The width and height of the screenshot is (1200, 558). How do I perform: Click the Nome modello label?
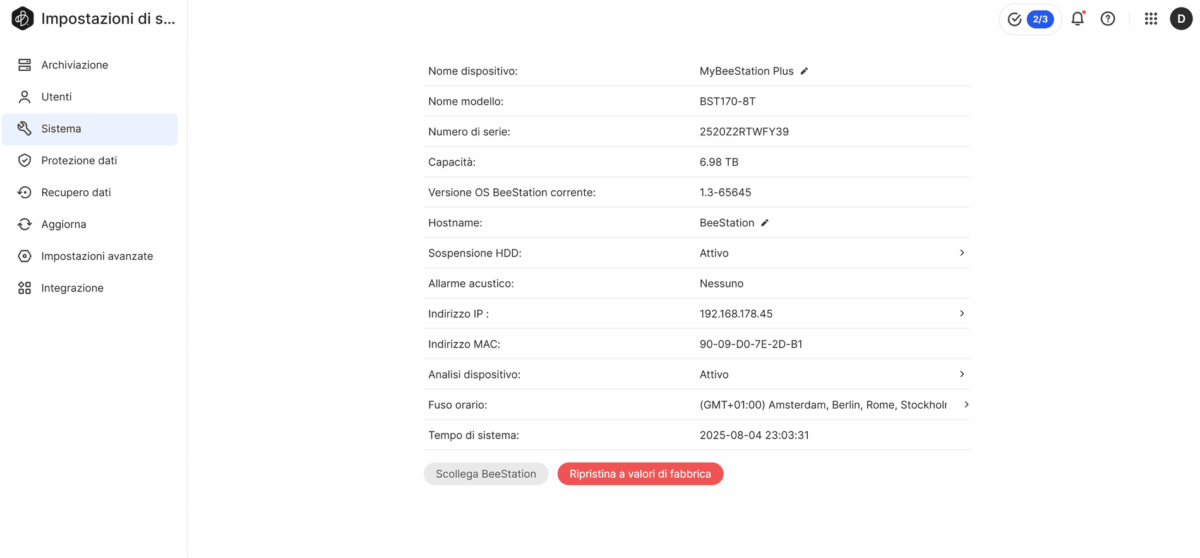[x=466, y=101]
